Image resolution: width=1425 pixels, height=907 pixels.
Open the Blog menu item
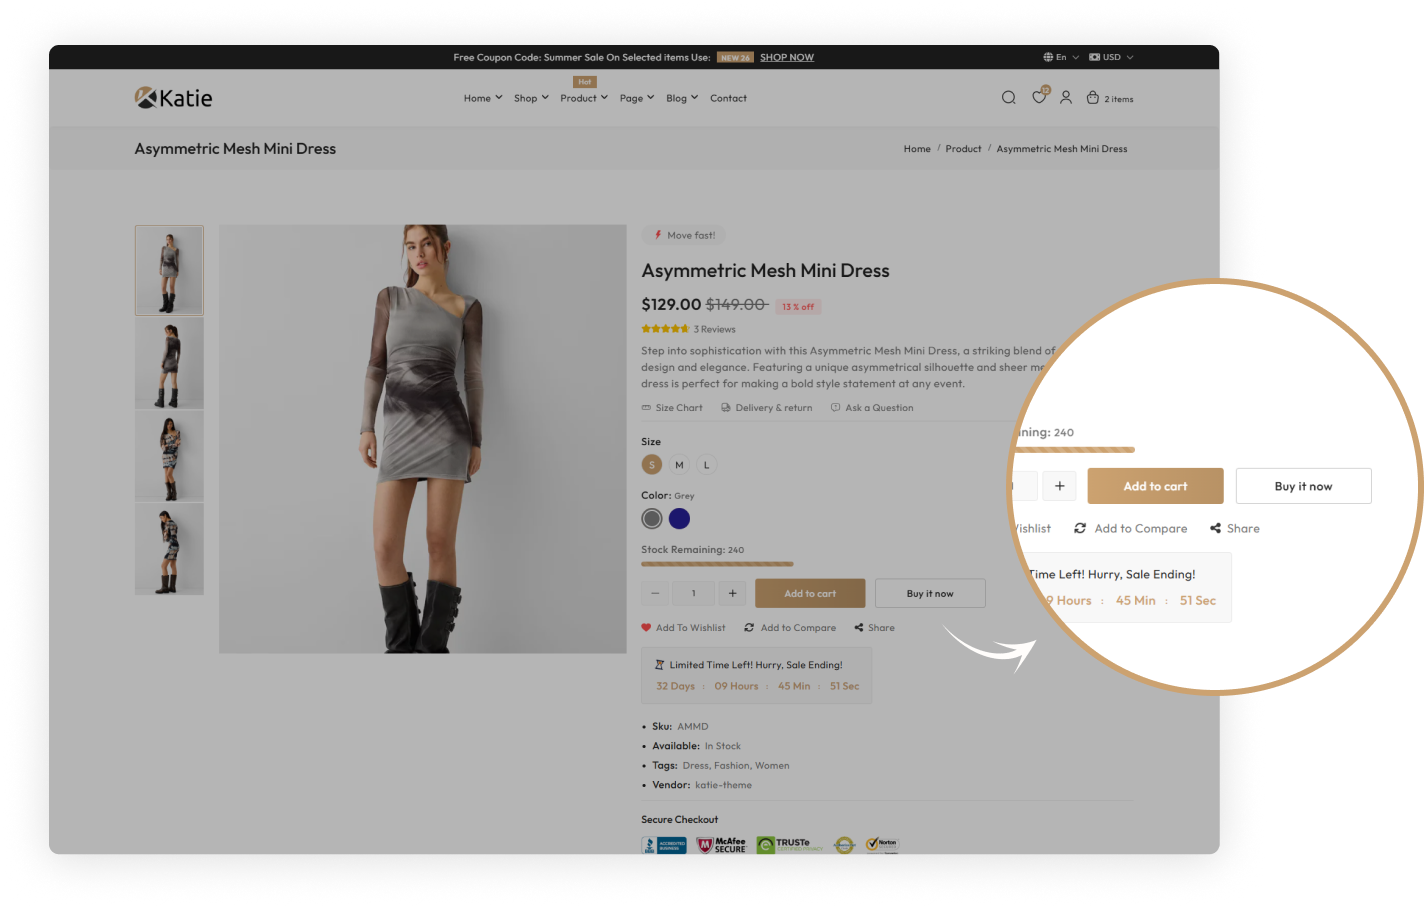682,98
